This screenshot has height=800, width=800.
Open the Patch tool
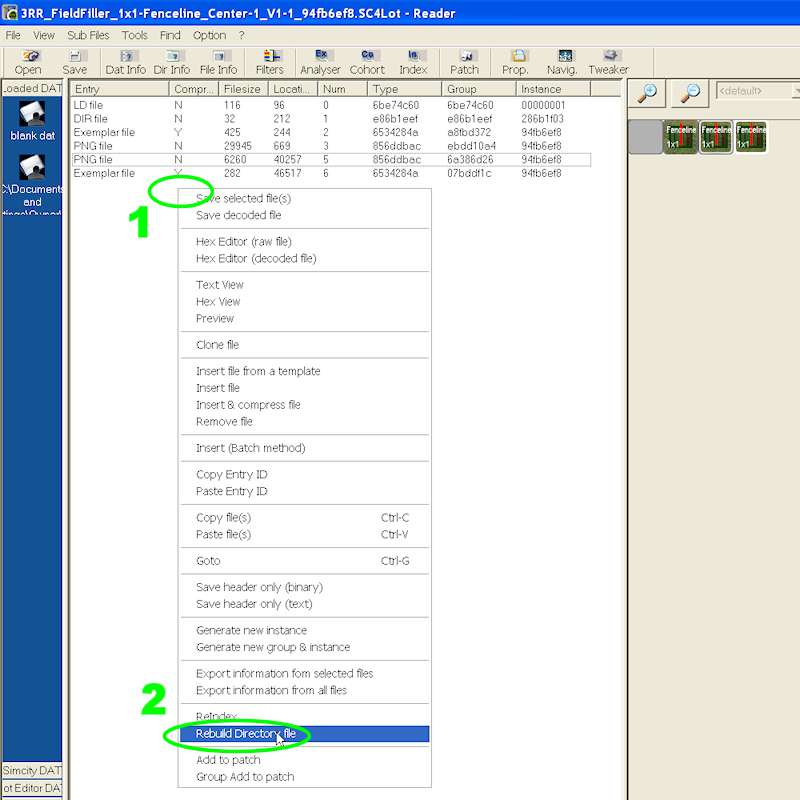(x=464, y=63)
